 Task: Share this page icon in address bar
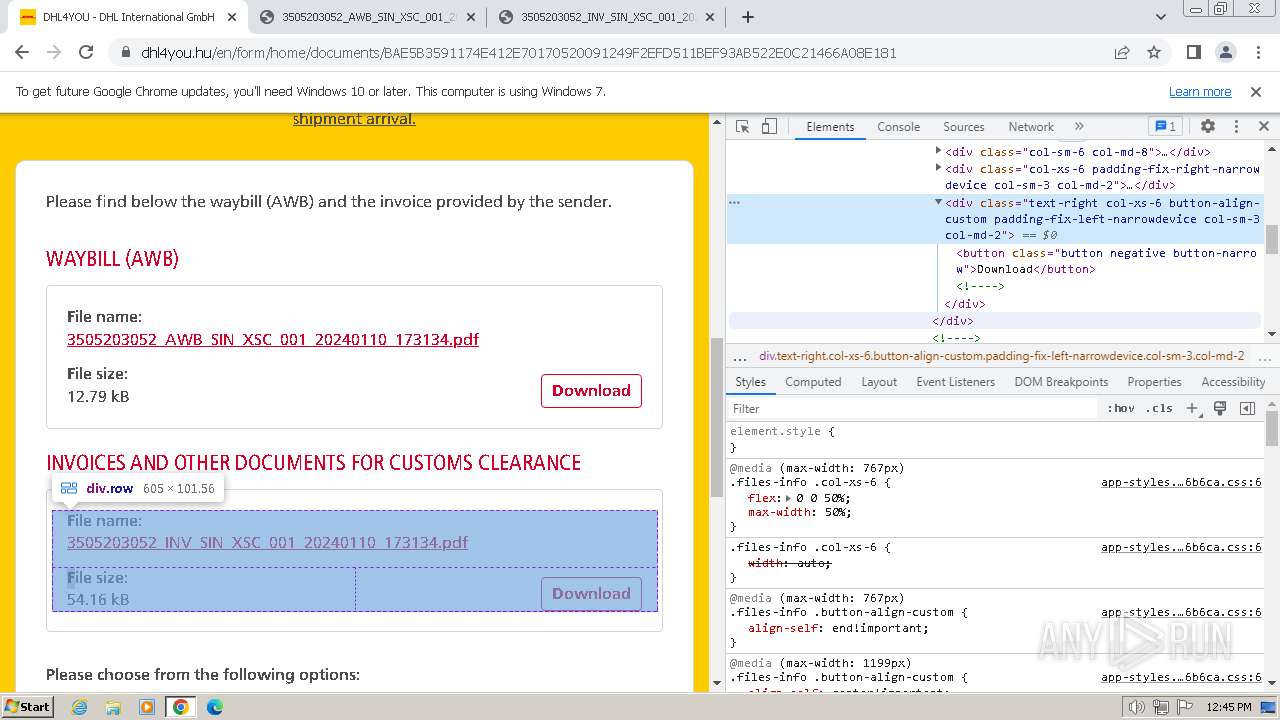[x=1122, y=53]
